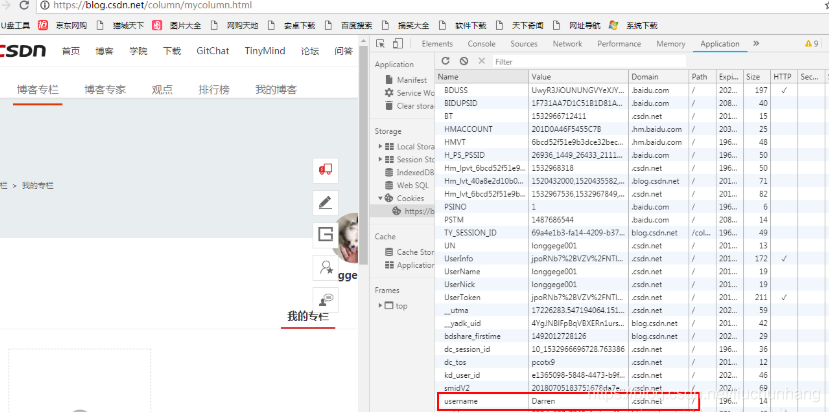Expand the top frame node
The height and width of the screenshot is (412, 829).
point(380,306)
